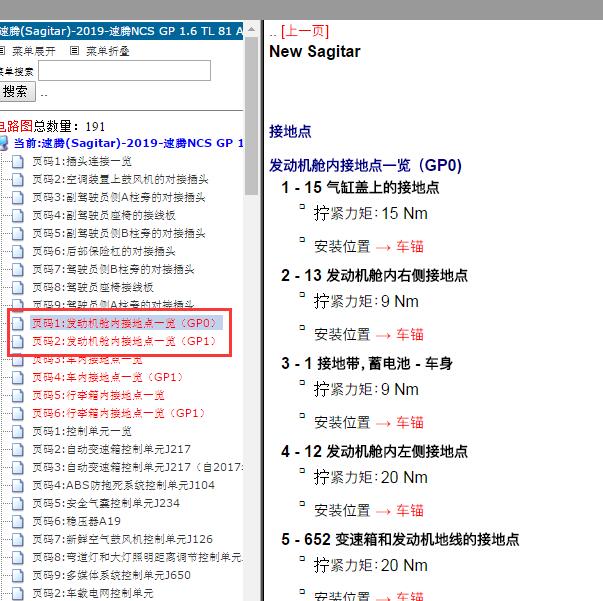Open 页码6:行李箱内接地点一览（GP1）
Viewport: 603px width, 601px height.
pyautogui.click(x=119, y=413)
